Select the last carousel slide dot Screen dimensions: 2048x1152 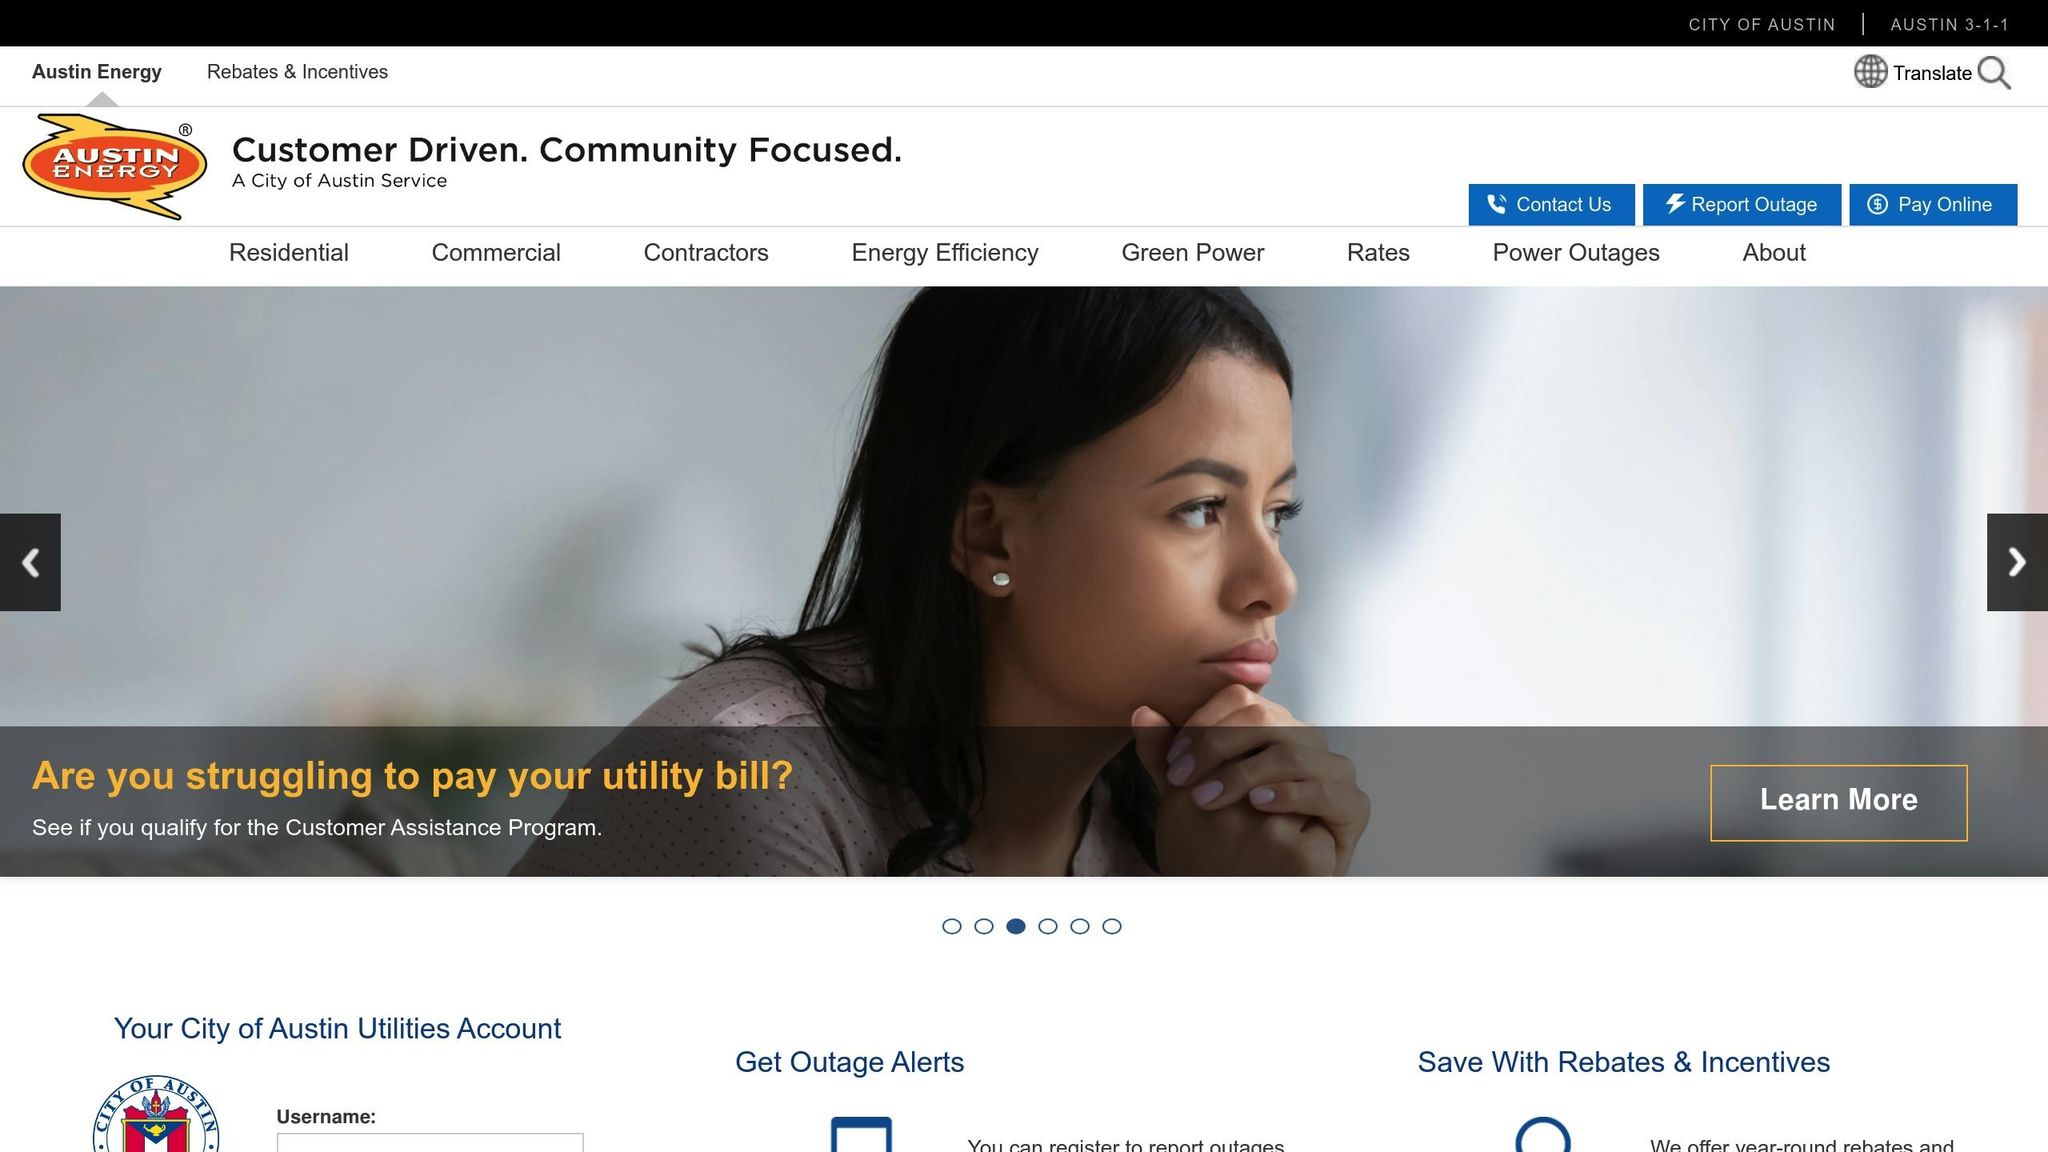click(1112, 926)
